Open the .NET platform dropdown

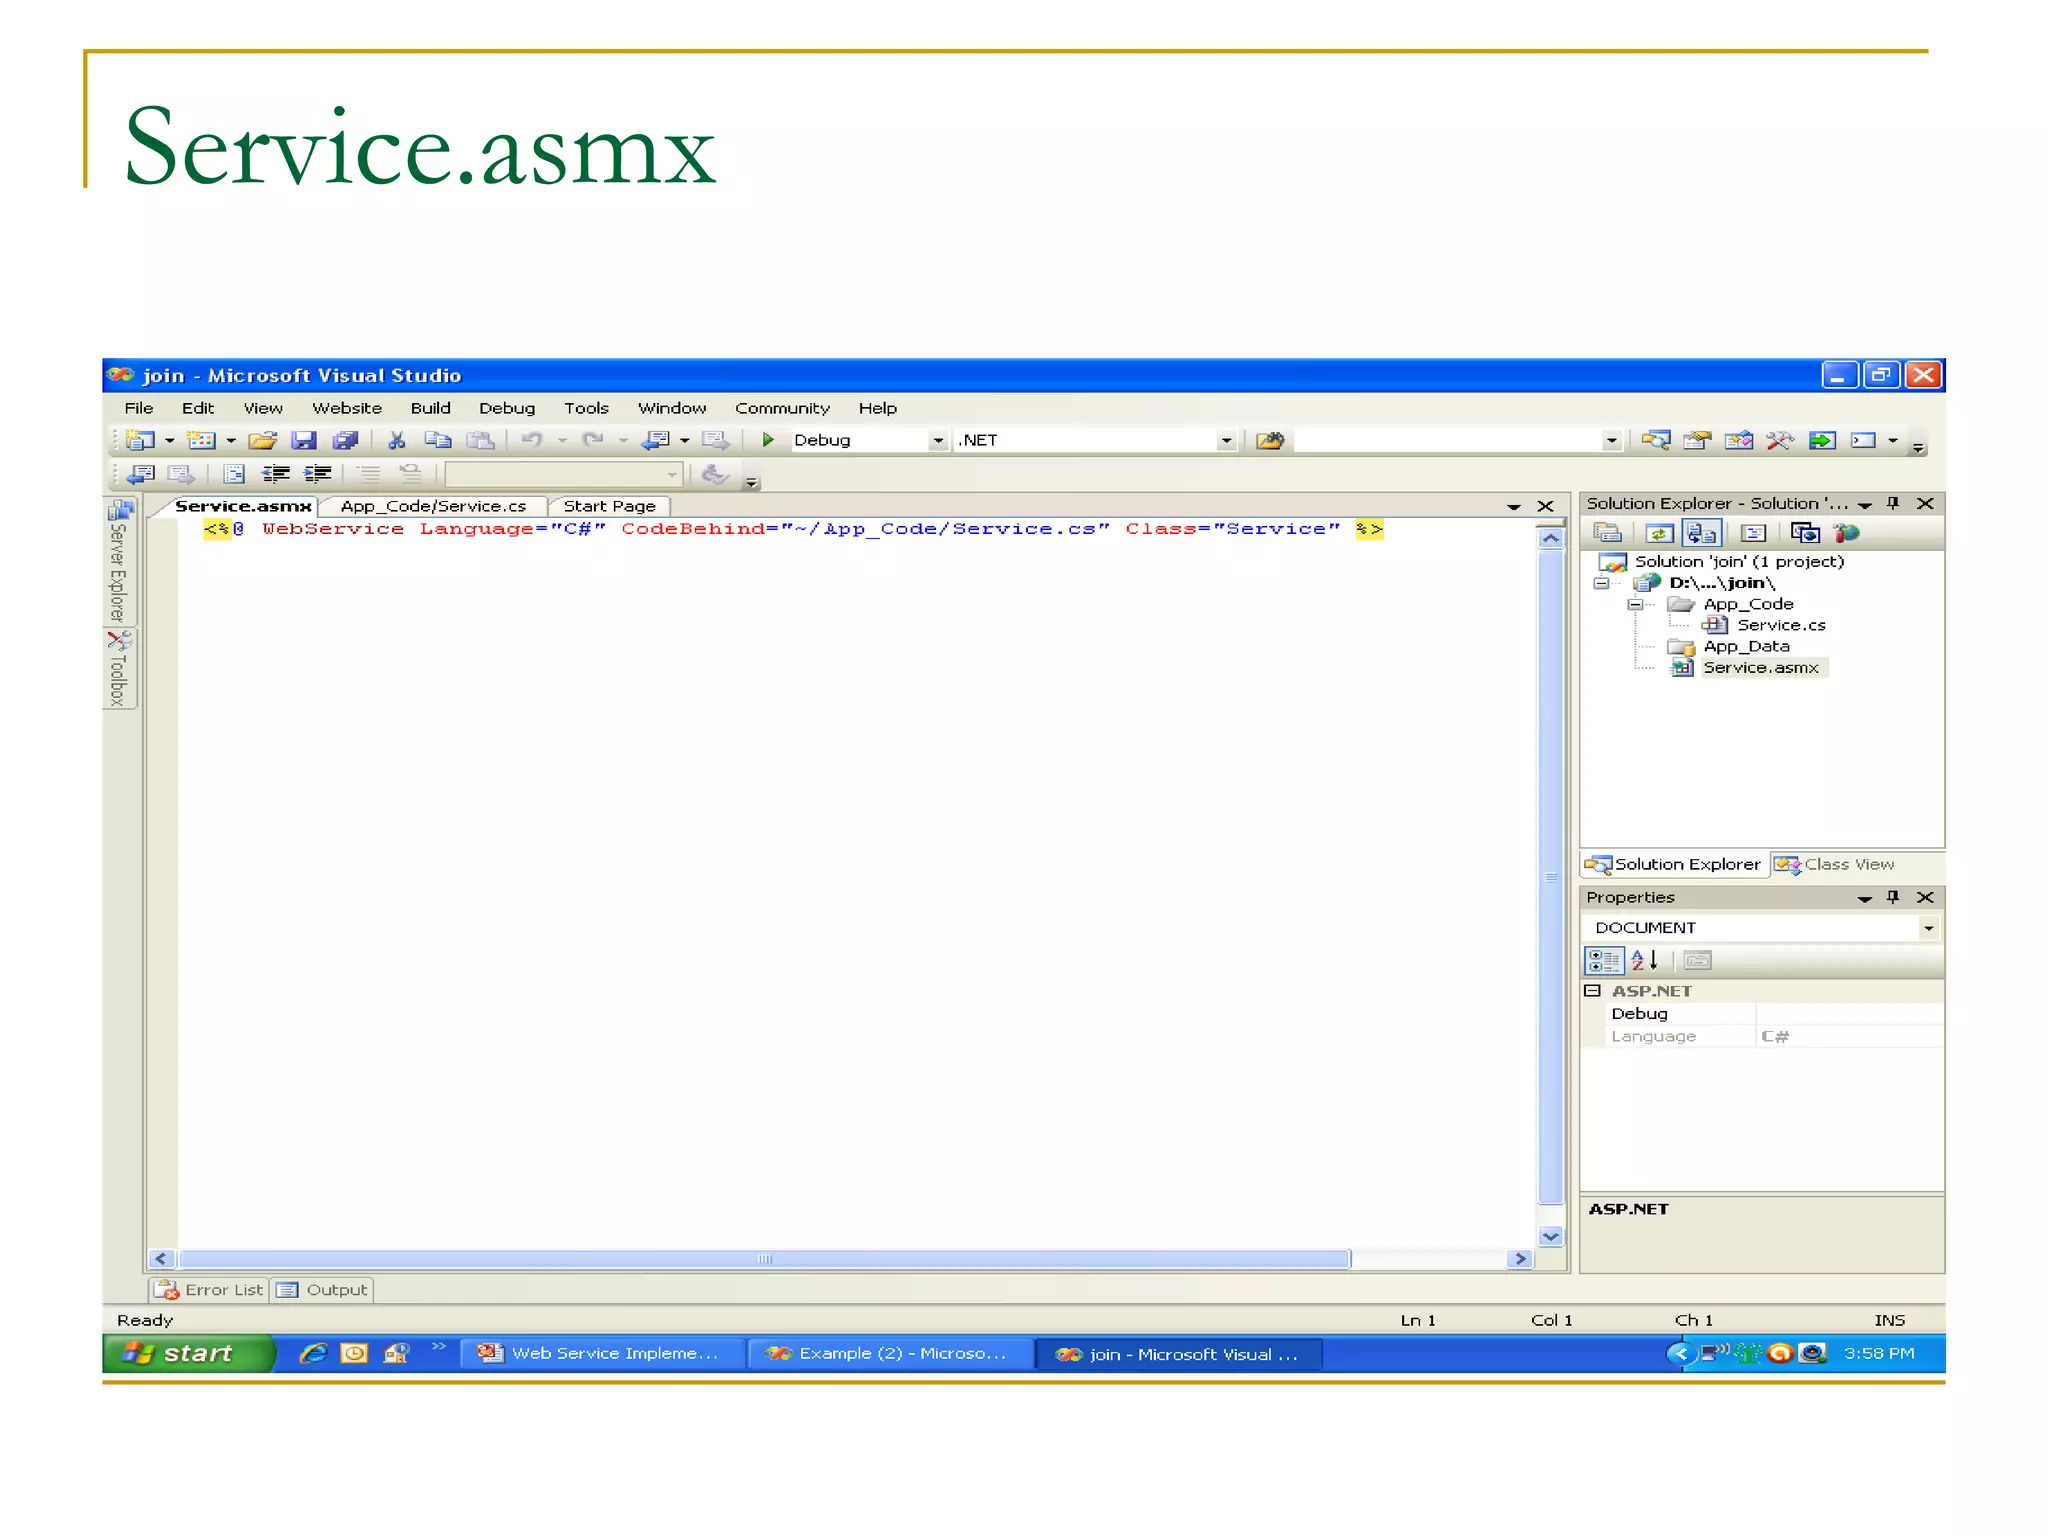[x=1226, y=440]
